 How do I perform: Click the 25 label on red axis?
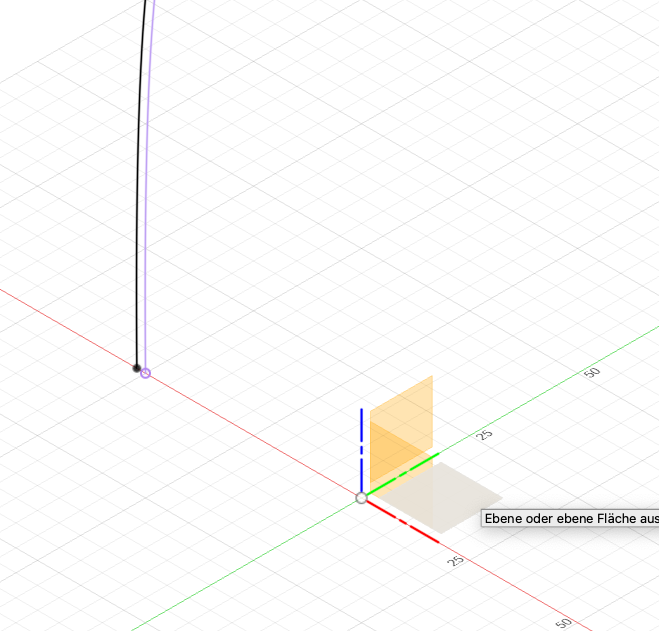(456, 560)
